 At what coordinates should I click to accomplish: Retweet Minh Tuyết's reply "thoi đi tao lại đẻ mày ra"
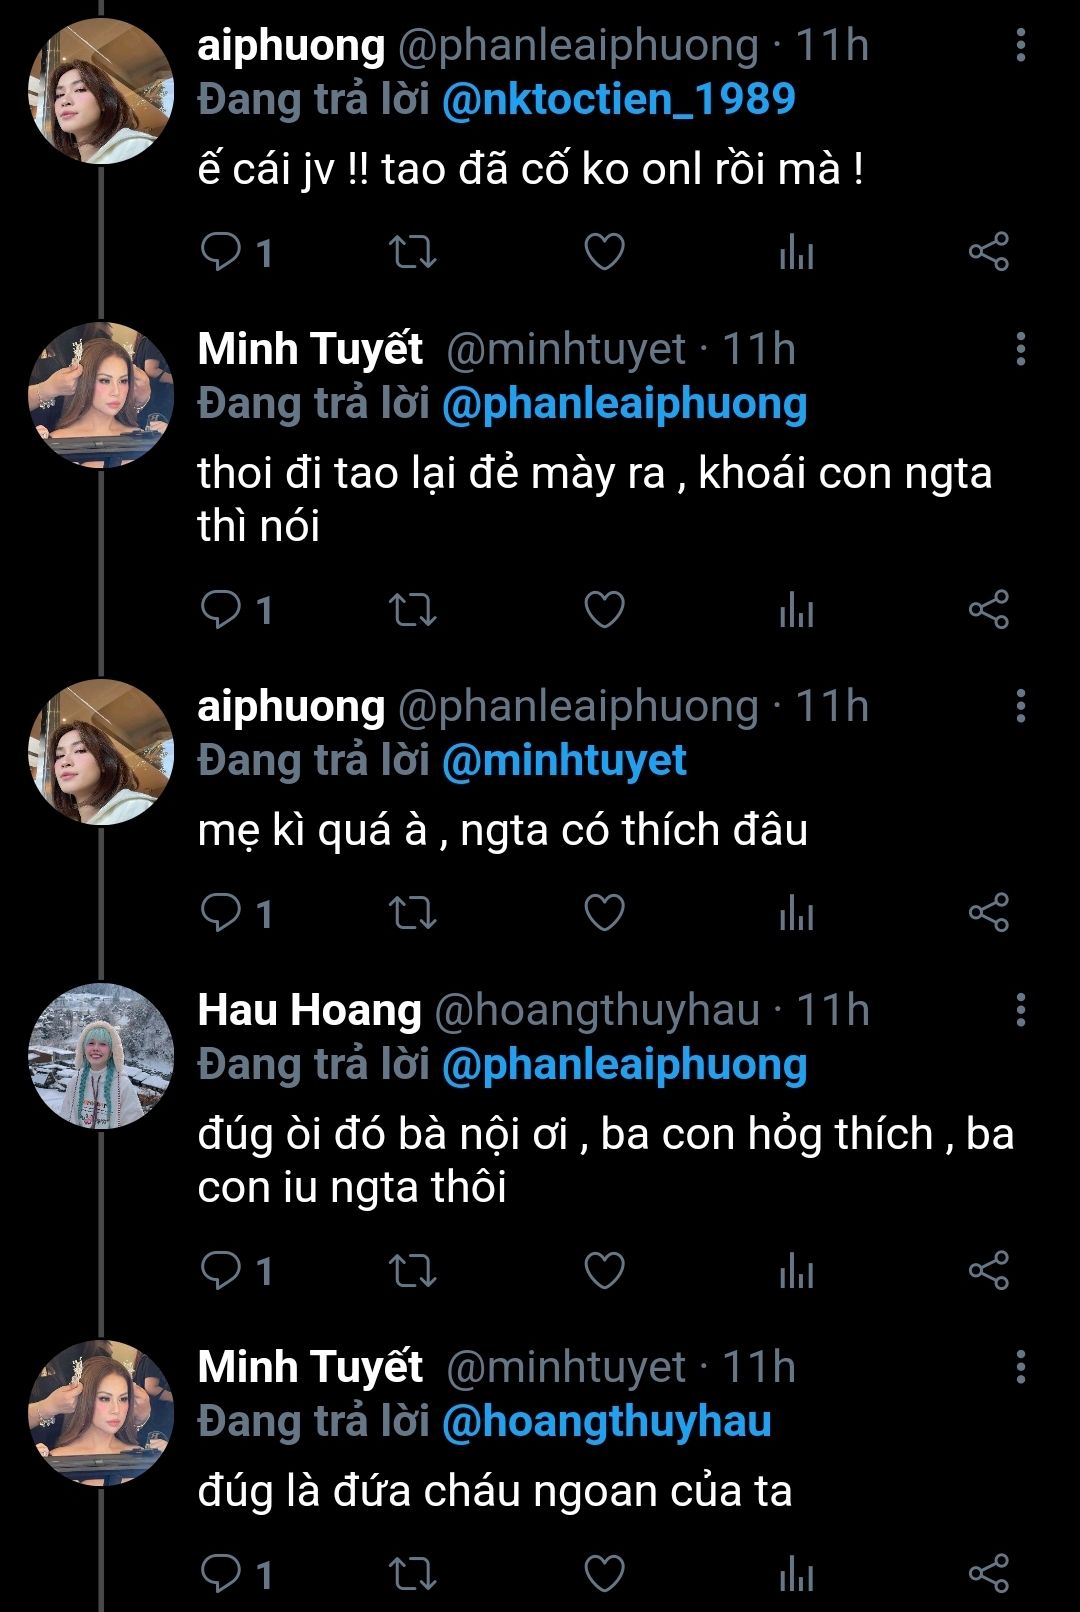coord(412,609)
